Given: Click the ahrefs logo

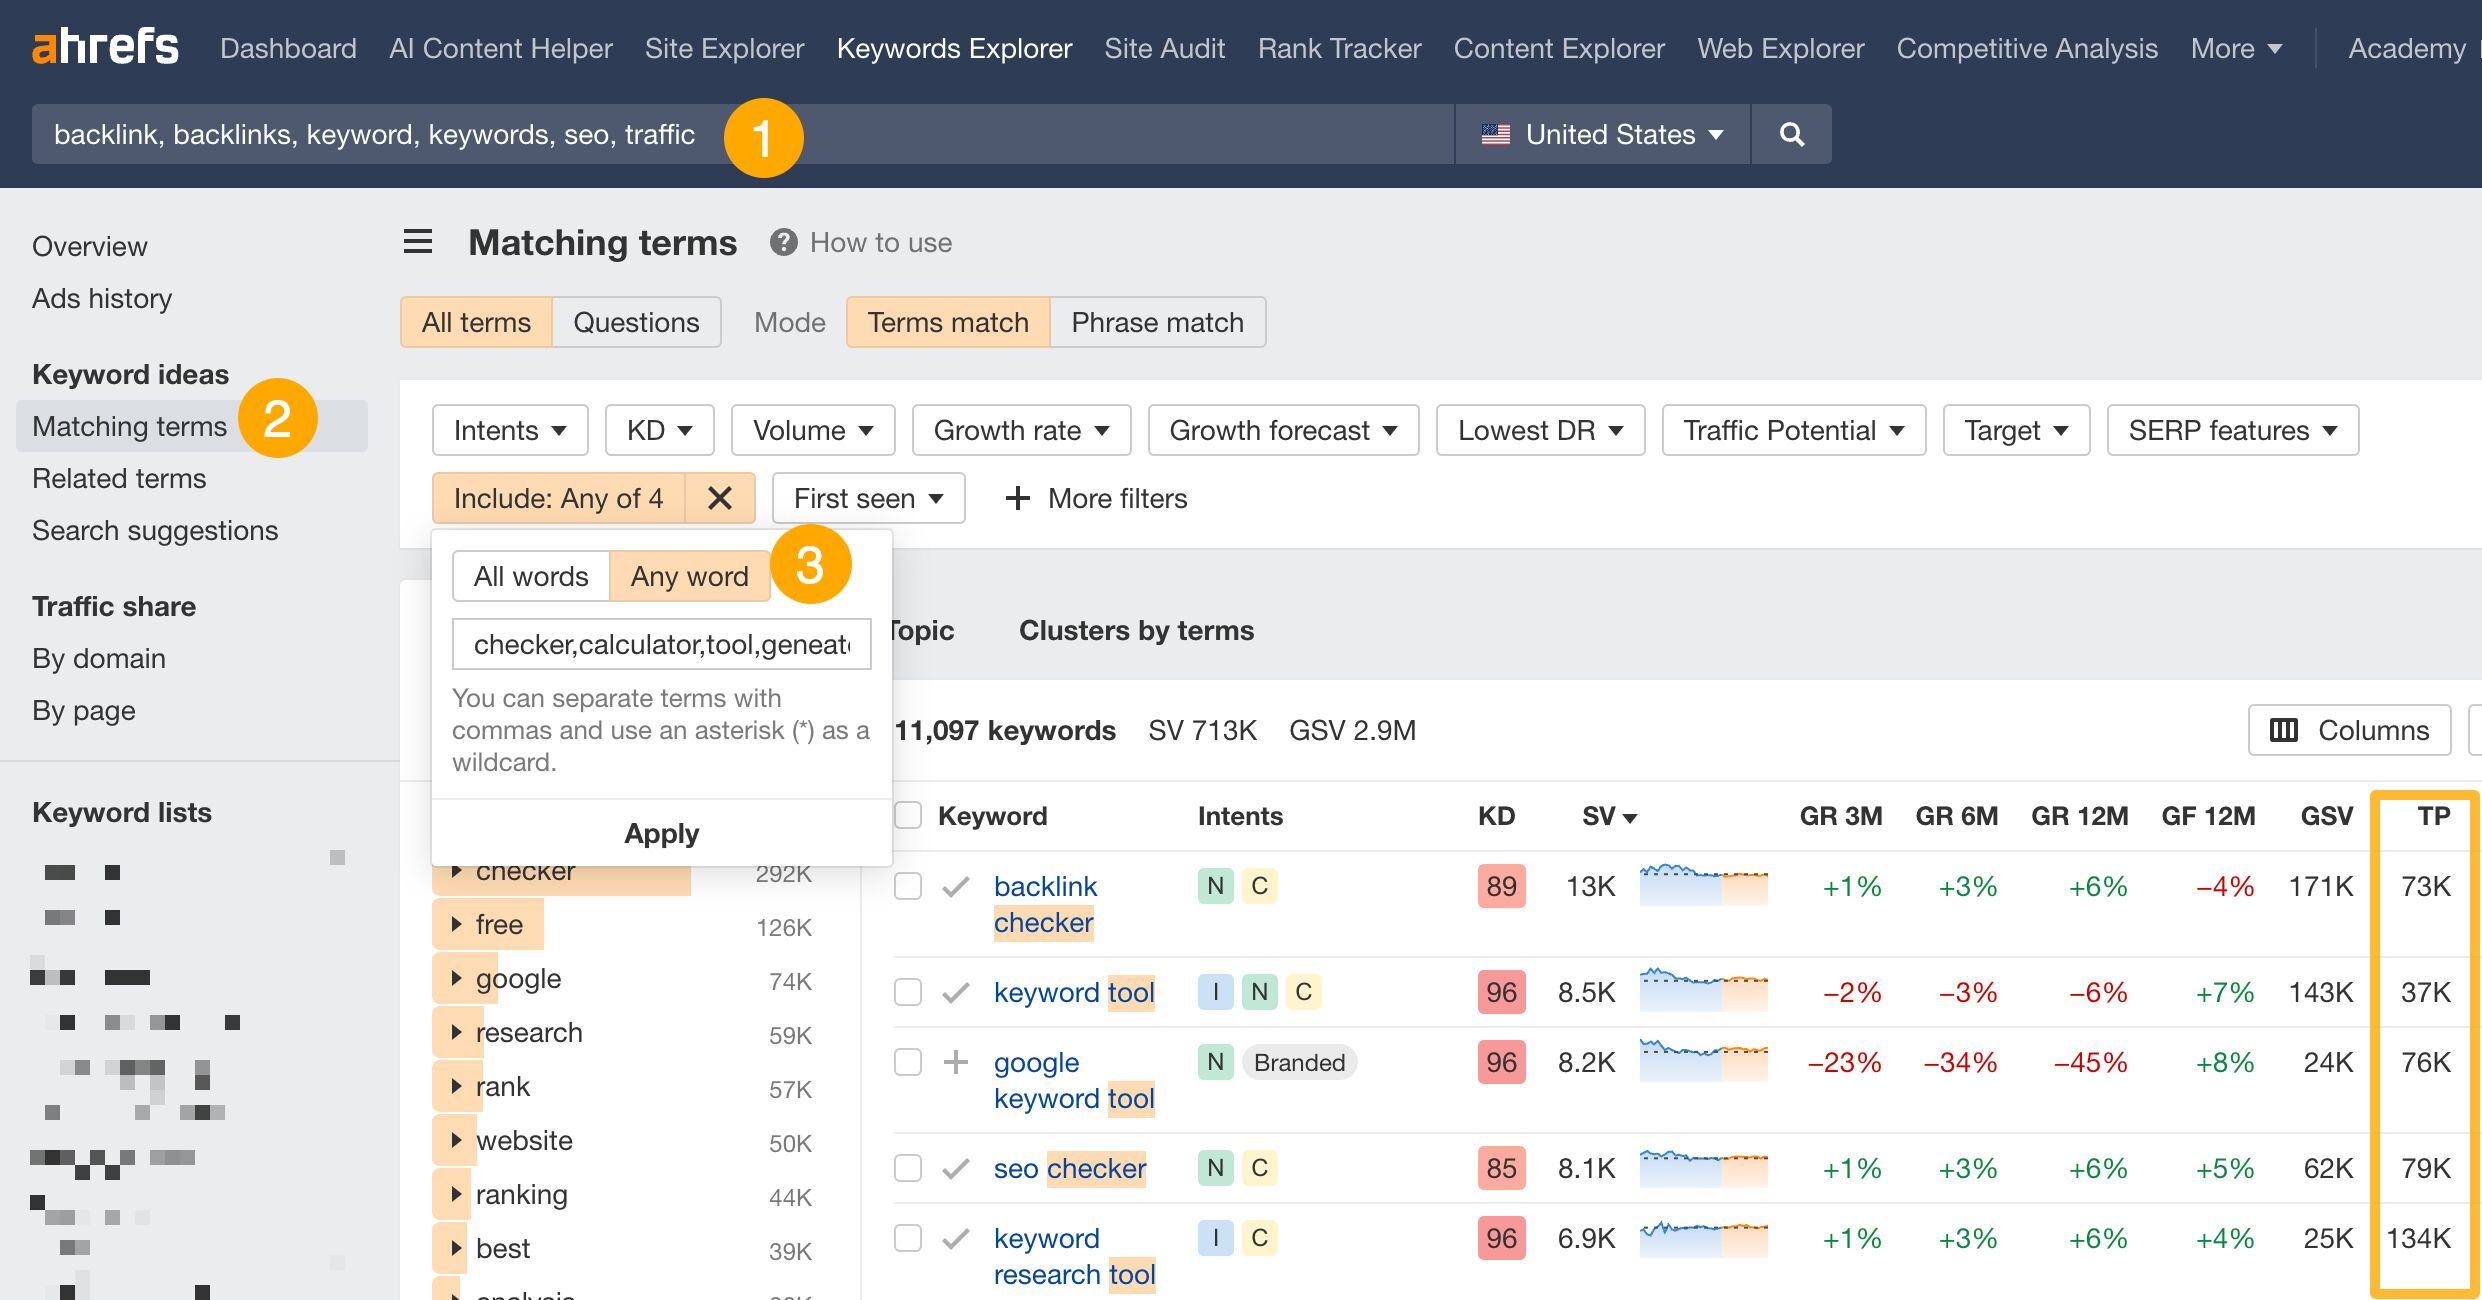Looking at the screenshot, I should click(105, 46).
